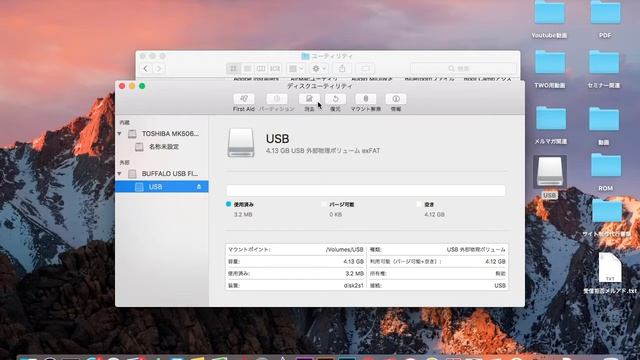
Task: Click the 接続 row in the info table
Action: pos(438,285)
